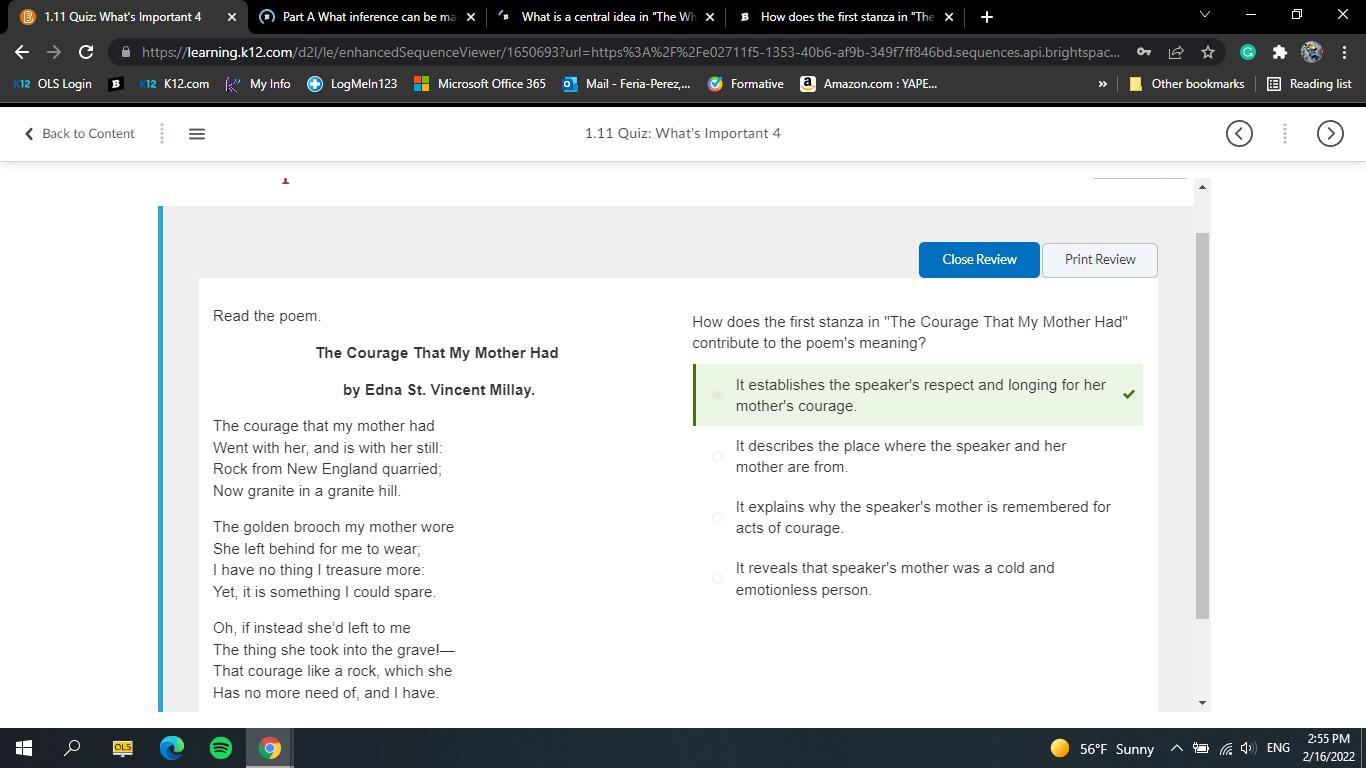Expand the hidden bookmarks overflow chevron

[1102, 84]
